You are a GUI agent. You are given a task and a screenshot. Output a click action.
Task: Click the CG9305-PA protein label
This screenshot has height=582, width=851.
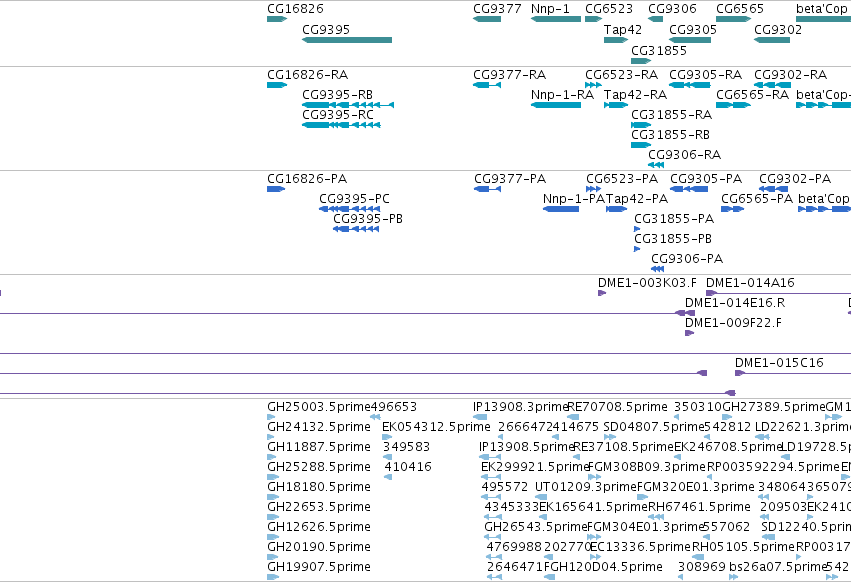[706, 179]
